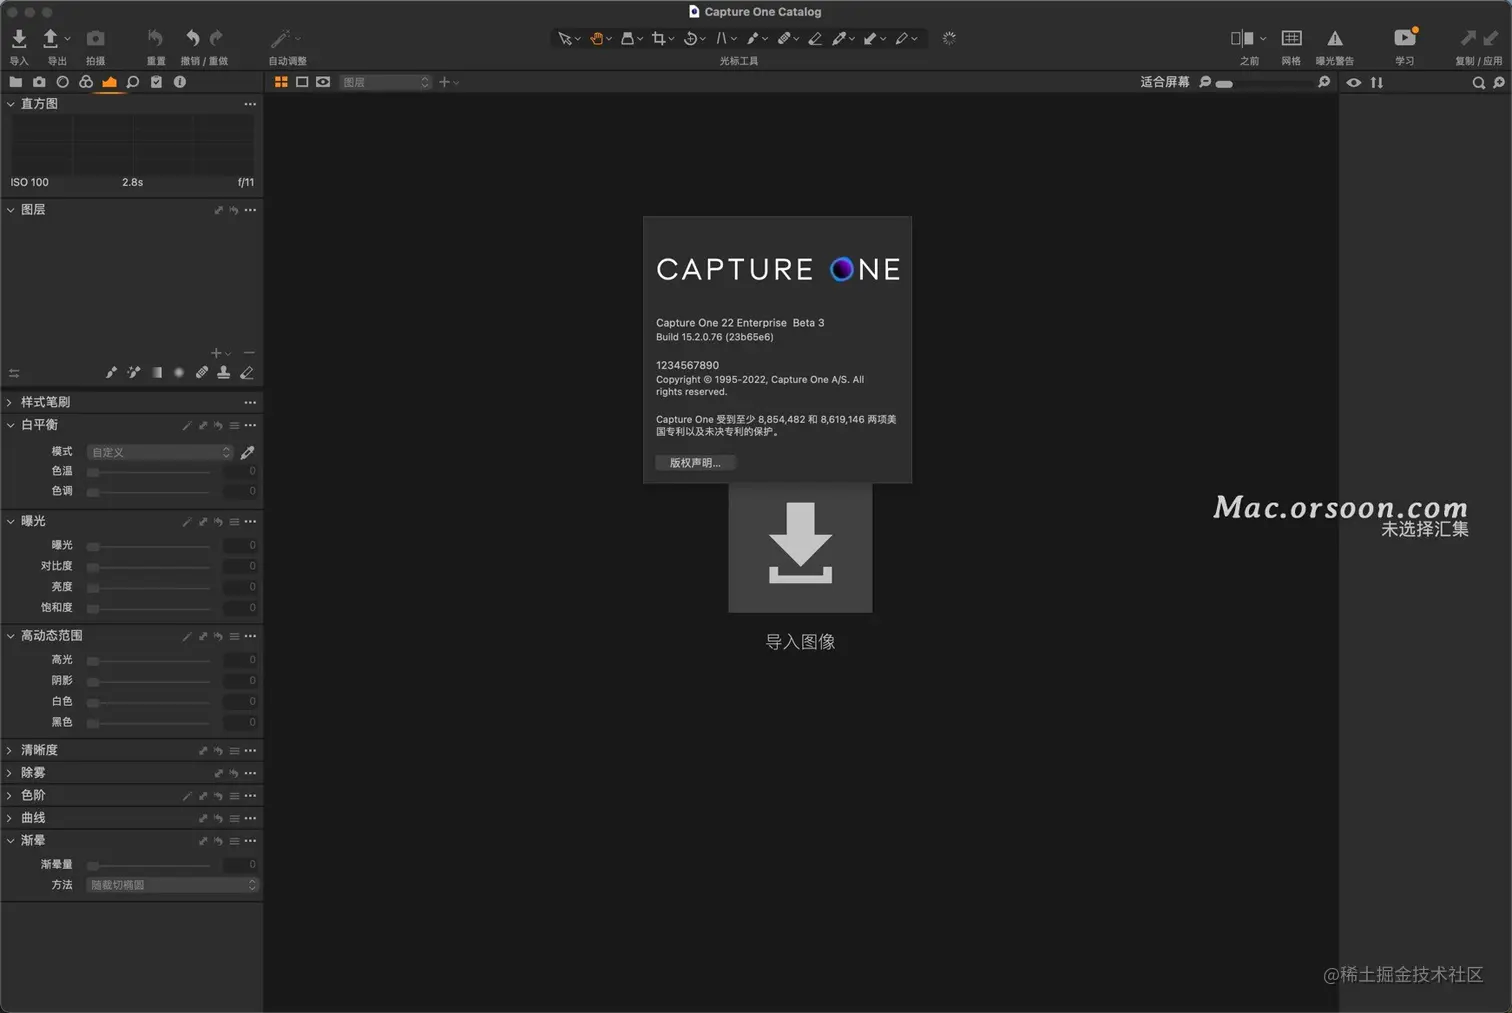Viewport: 1512px width, 1013px height.
Task: Click the large import images arrow tile
Action: point(800,548)
